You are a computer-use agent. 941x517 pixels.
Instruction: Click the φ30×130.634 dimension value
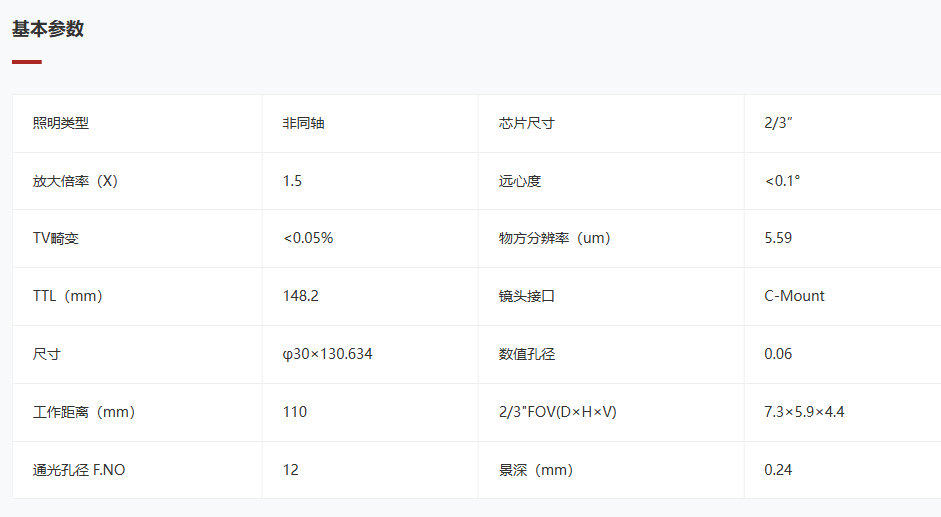(x=328, y=354)
